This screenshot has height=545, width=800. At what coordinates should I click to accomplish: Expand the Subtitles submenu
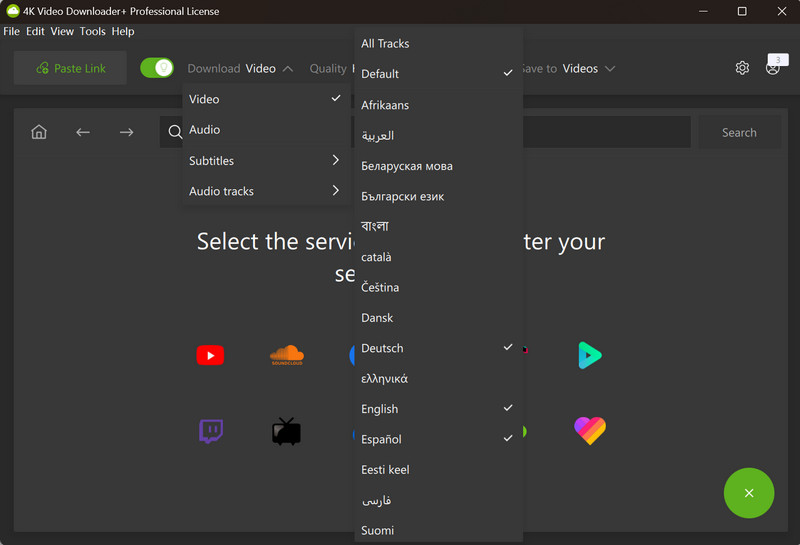coord(266,161)
